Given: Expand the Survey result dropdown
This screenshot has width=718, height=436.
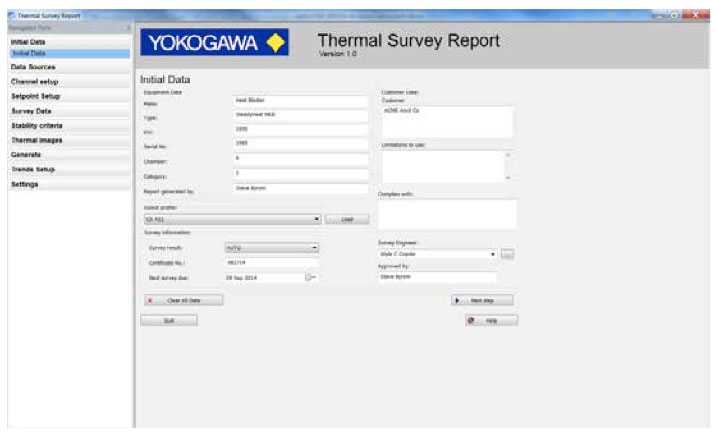Looking at the screenshot, I should [x=314, y=248].
